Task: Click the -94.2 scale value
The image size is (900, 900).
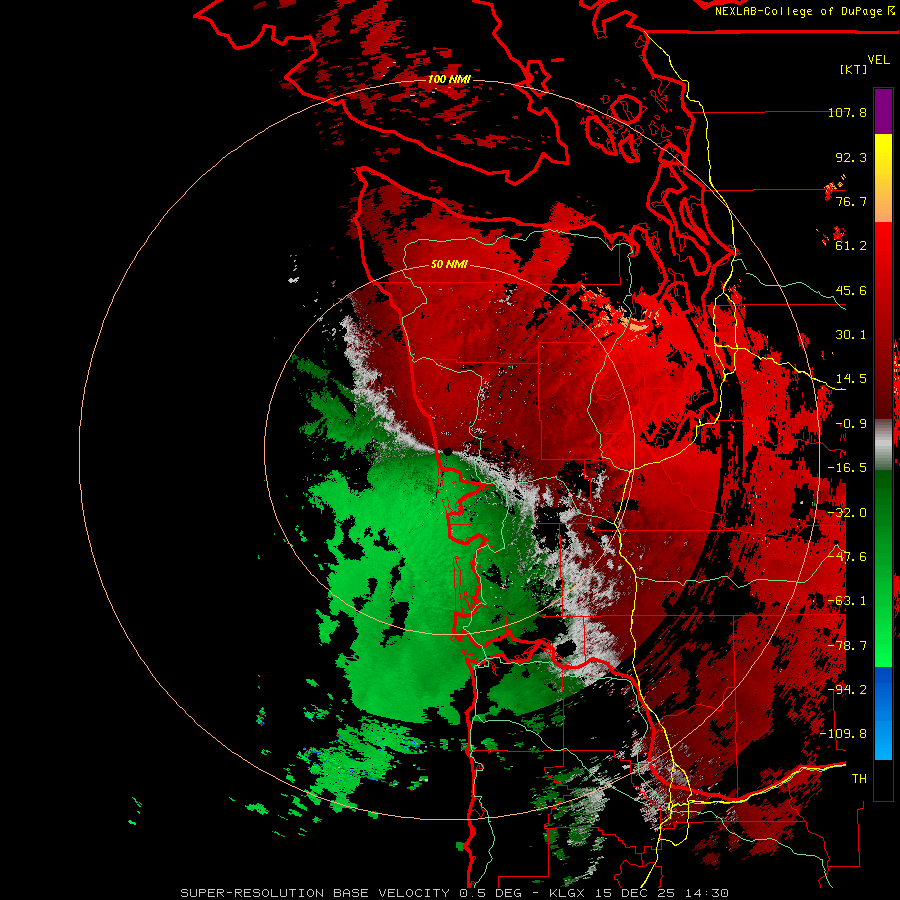Action: click(x=847, y=690)
